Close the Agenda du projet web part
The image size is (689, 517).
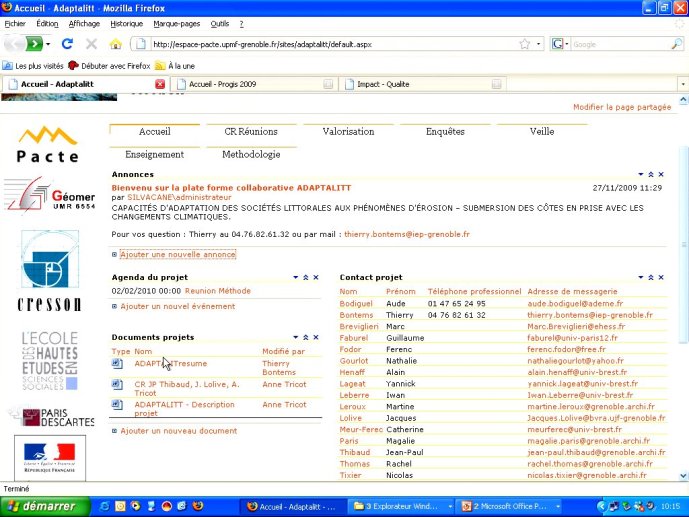pos(316,277)
